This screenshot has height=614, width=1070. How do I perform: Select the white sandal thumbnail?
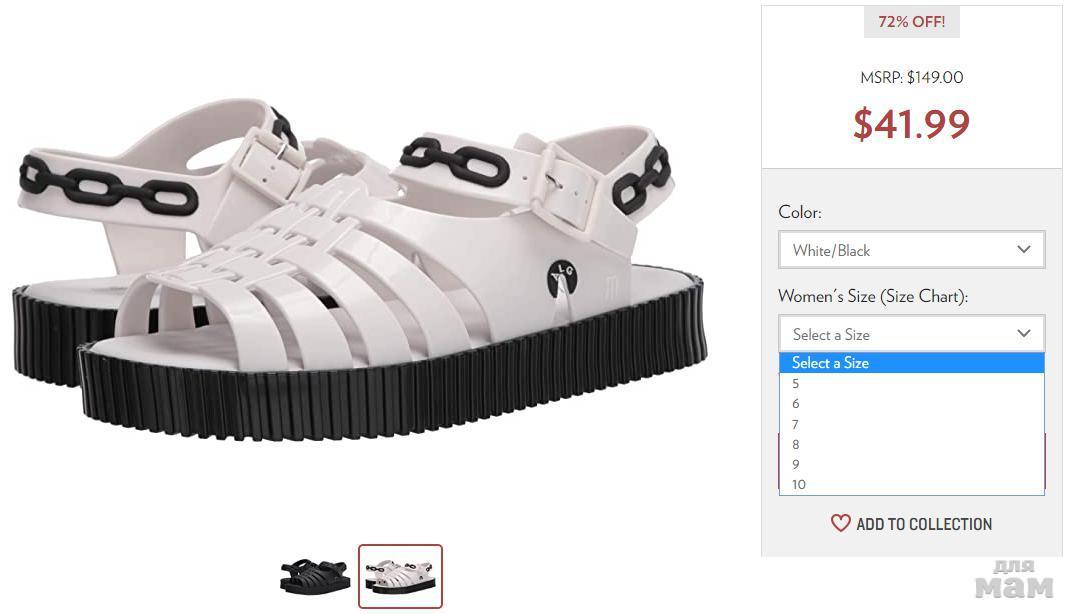pos(400,577)
